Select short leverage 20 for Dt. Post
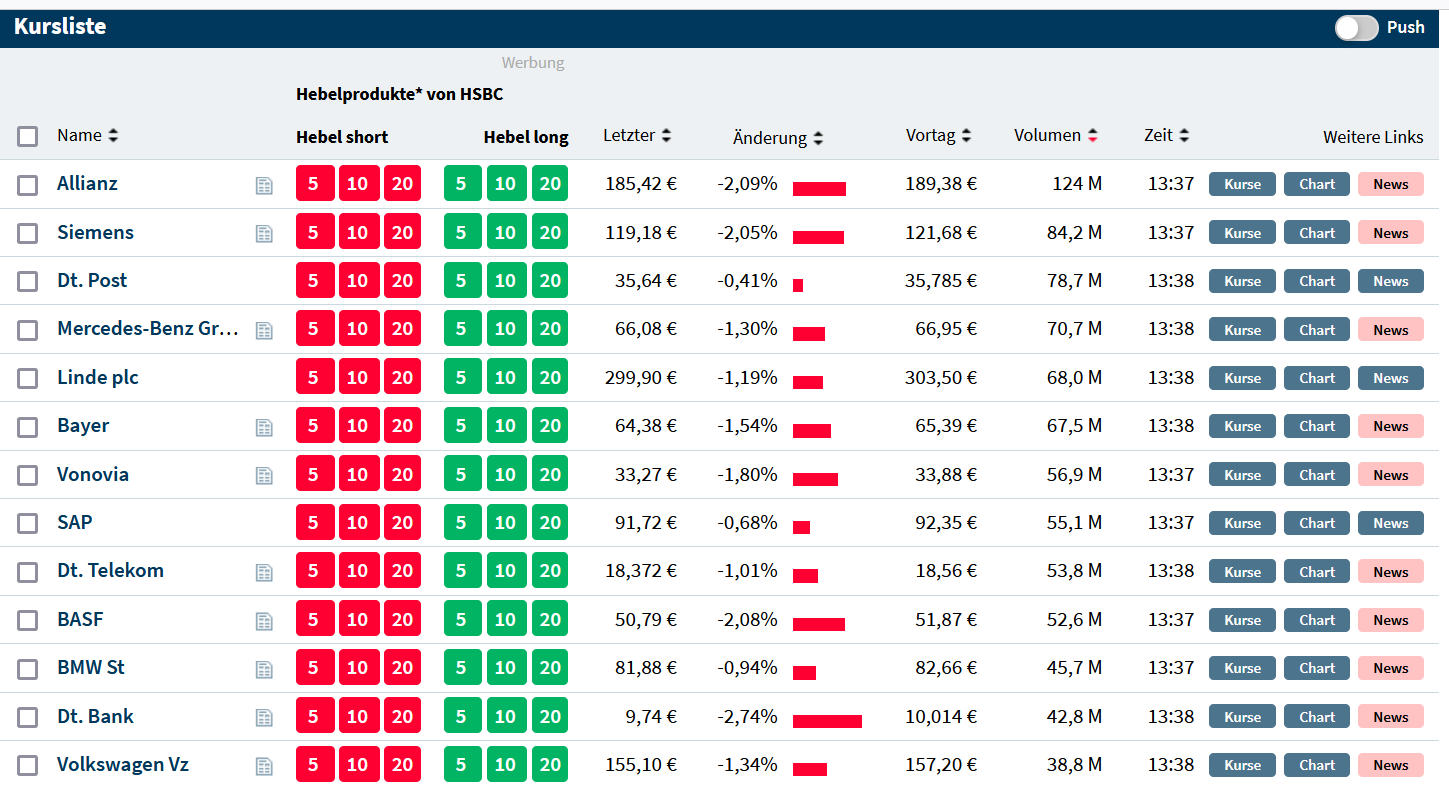The width and height of the screenshot is (1449, 788). [x=402, y=280]
